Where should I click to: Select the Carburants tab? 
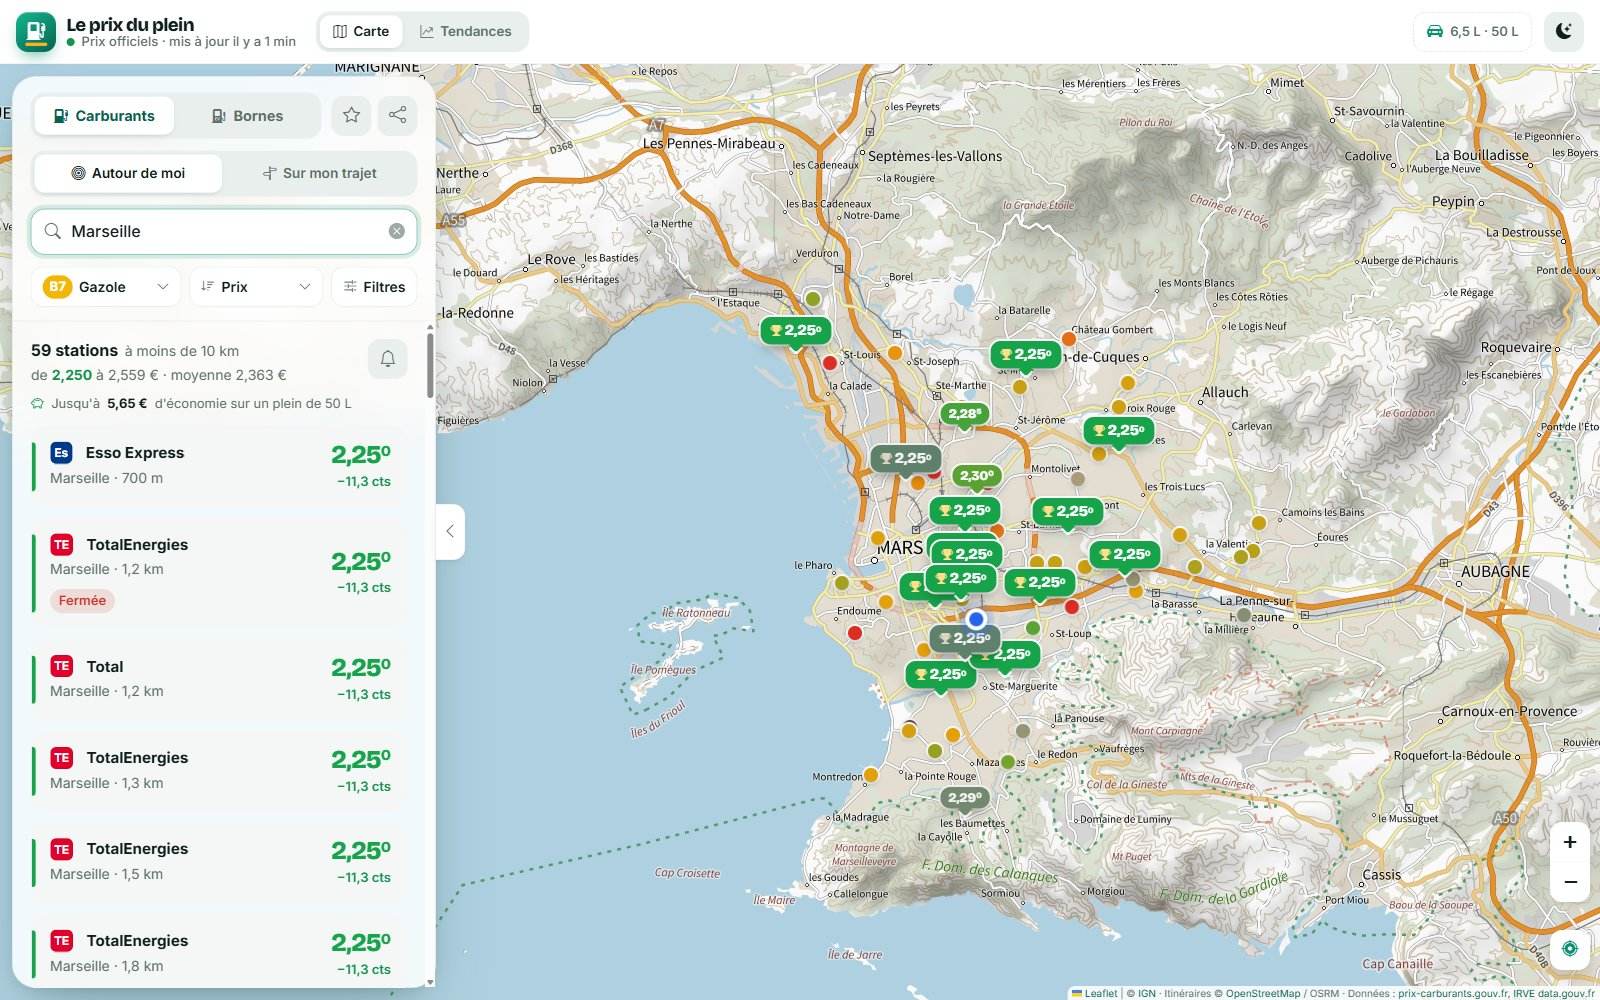pyautogui.click(x=104, y=116)
